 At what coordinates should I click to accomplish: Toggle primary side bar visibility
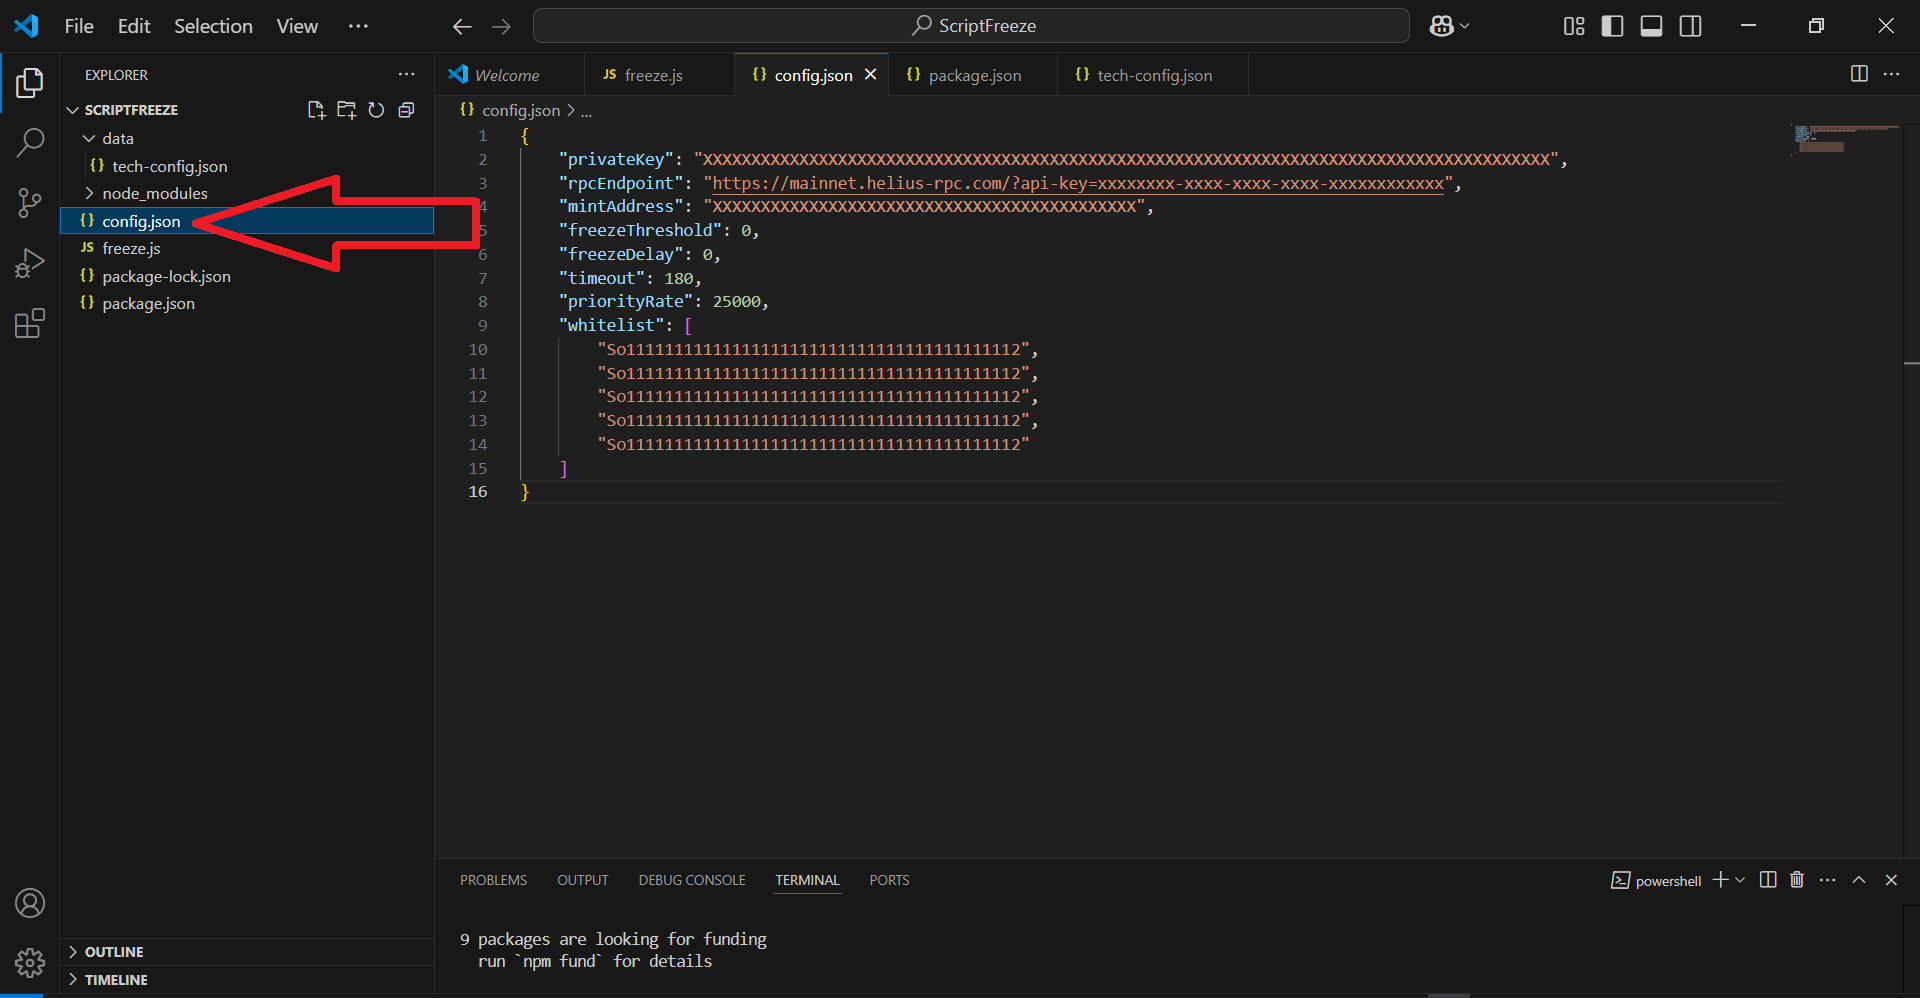pyautogui.click(x=1612, y=26)
